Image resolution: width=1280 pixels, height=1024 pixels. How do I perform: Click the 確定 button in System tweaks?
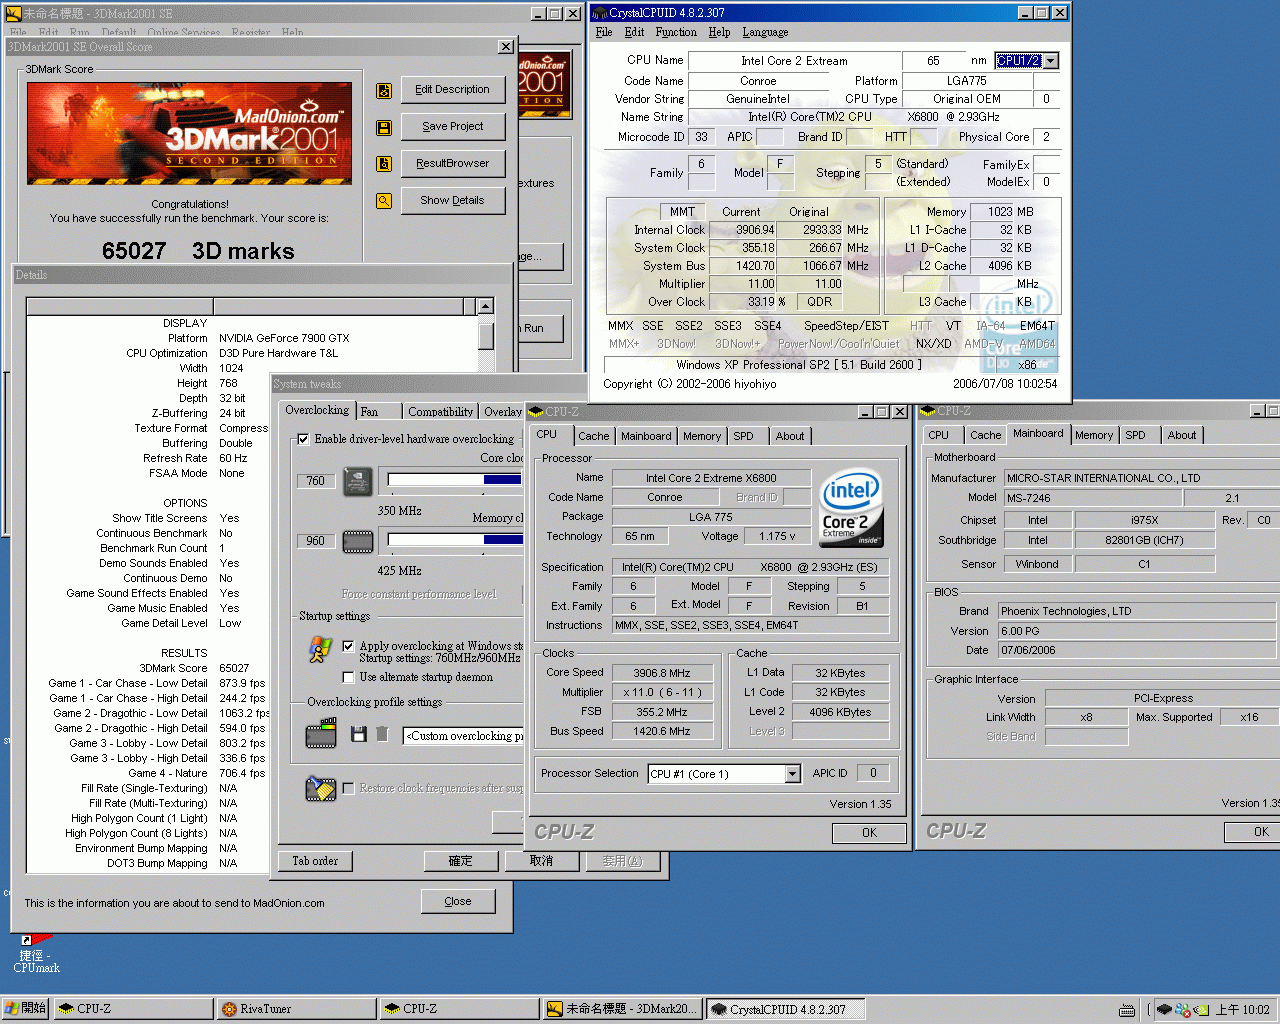460,861
